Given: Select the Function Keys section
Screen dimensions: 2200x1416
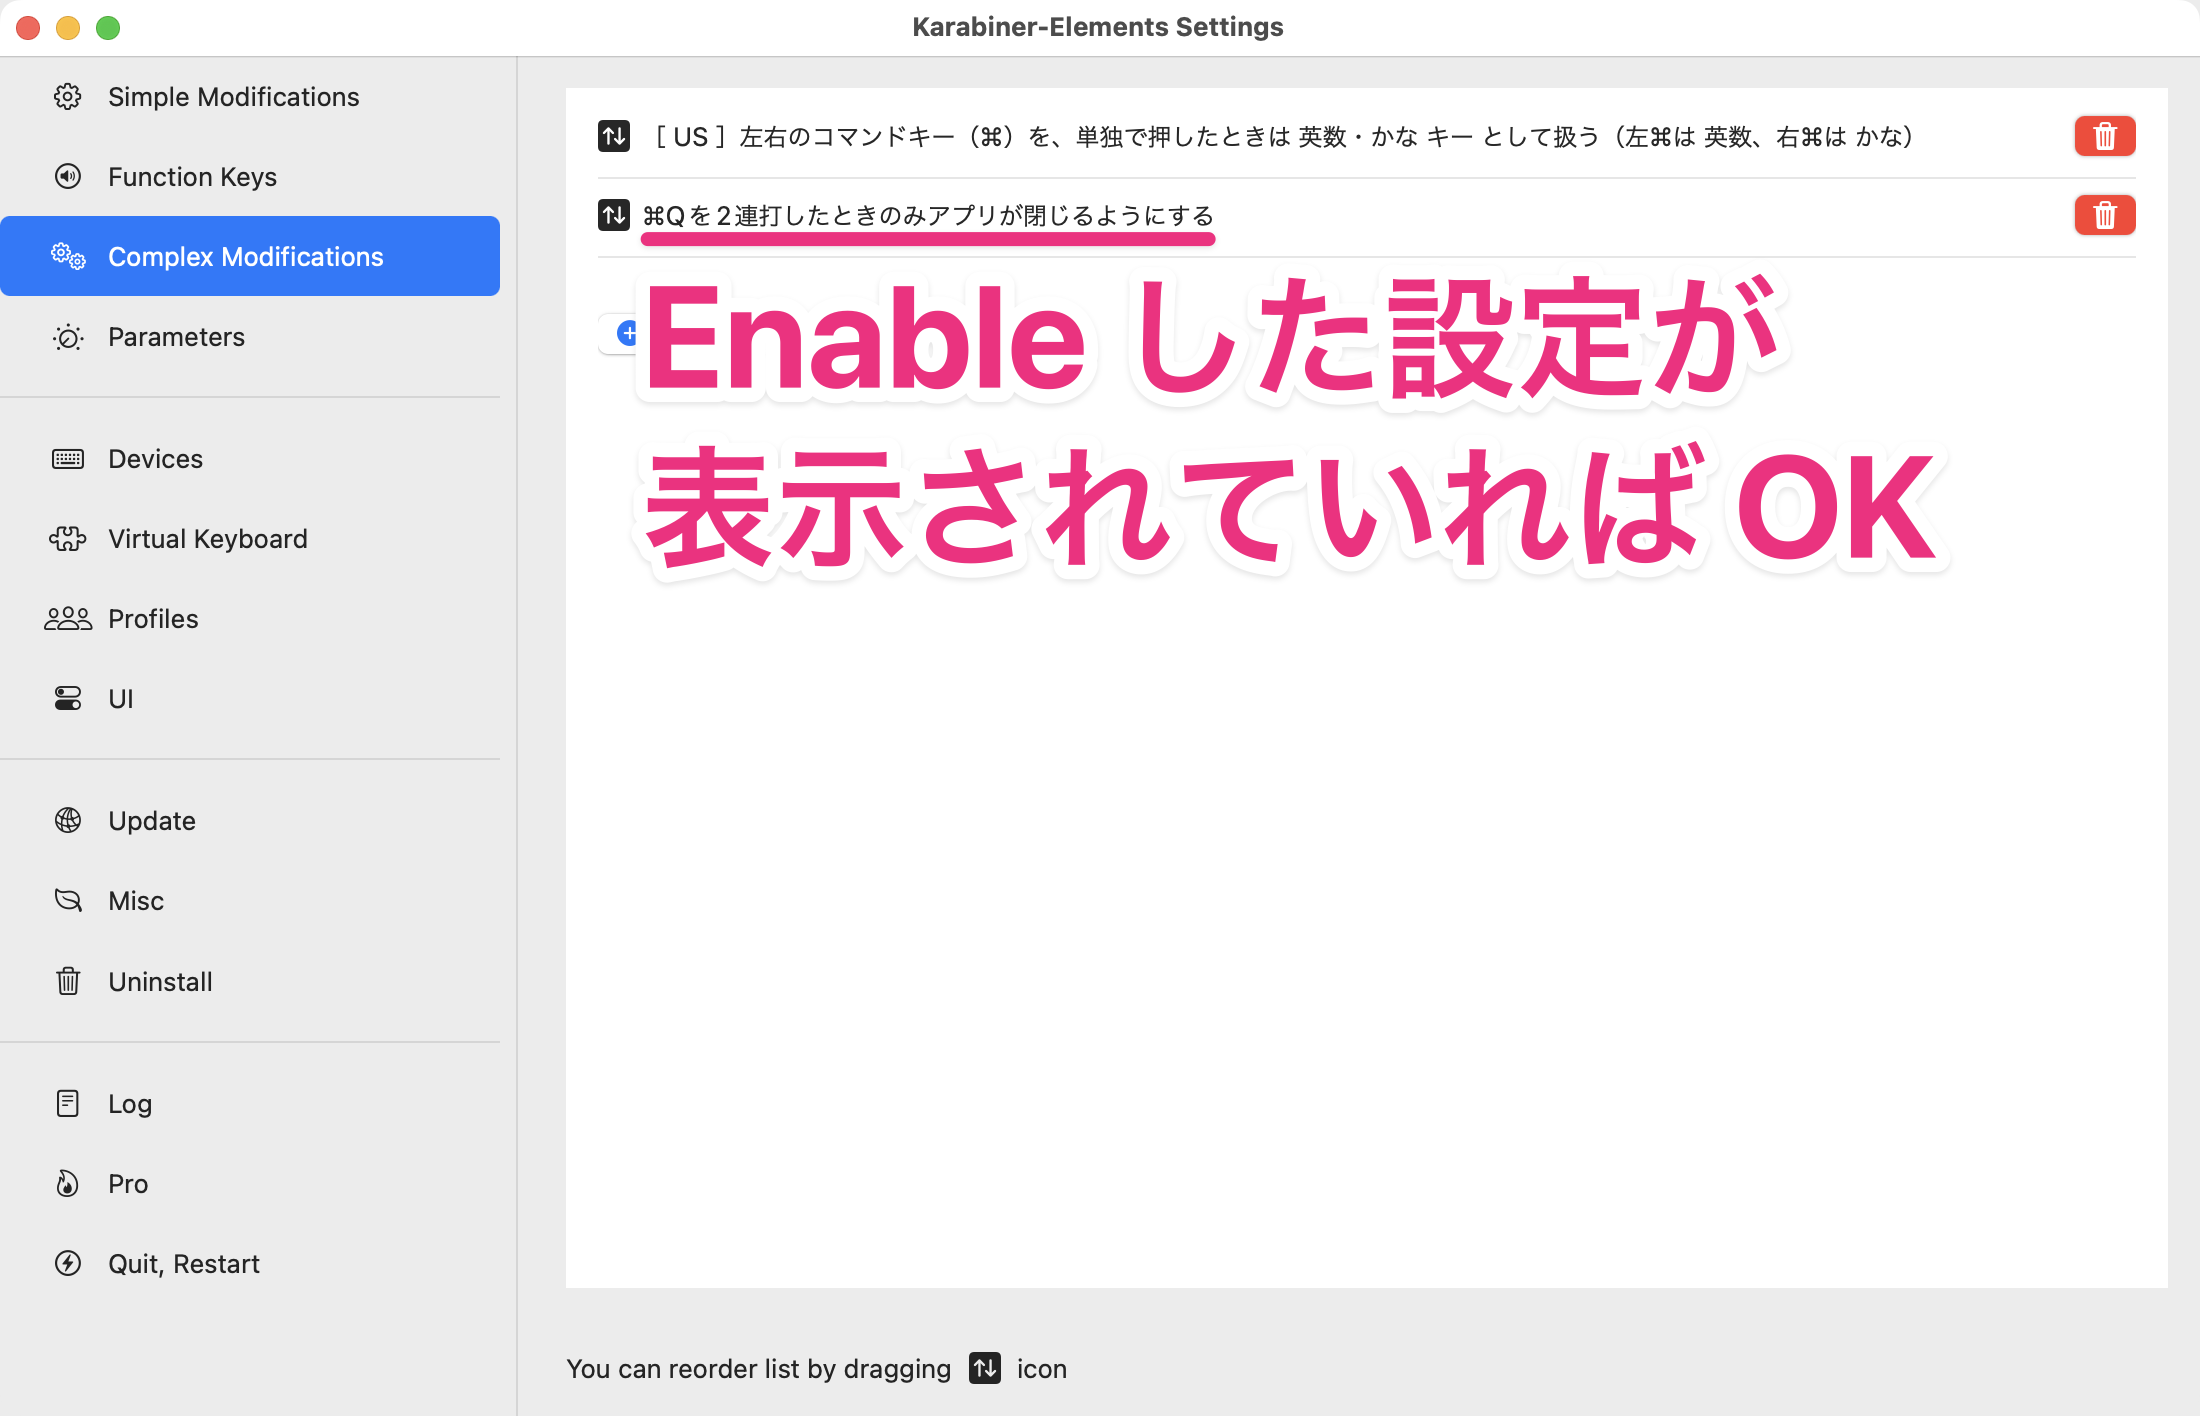Looking at the screenshot, I should 192,176.
